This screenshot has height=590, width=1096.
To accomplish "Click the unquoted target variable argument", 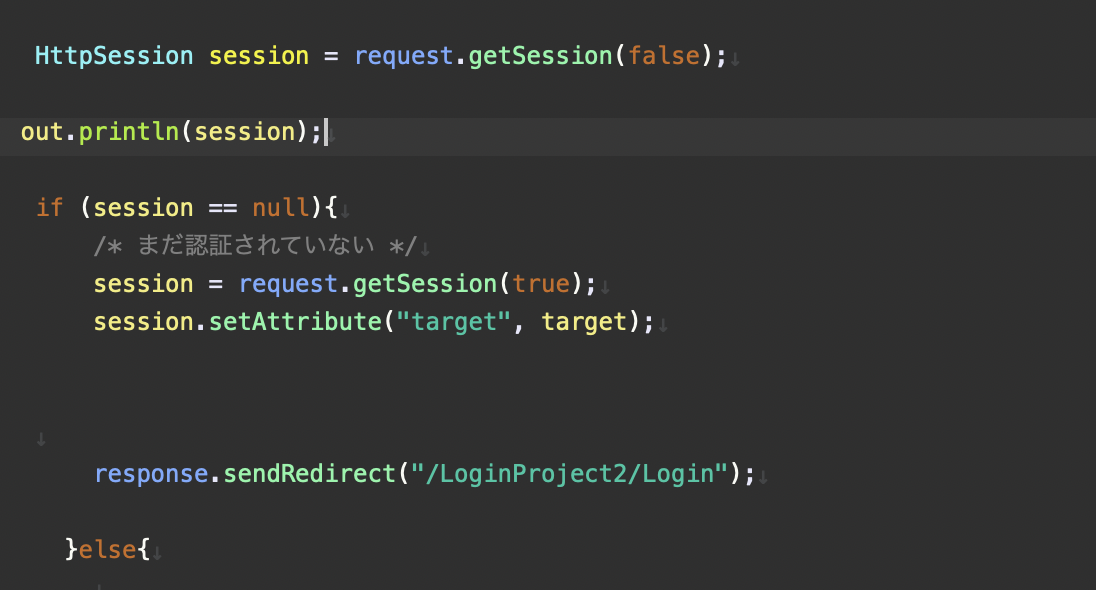I will pos(584,322).
